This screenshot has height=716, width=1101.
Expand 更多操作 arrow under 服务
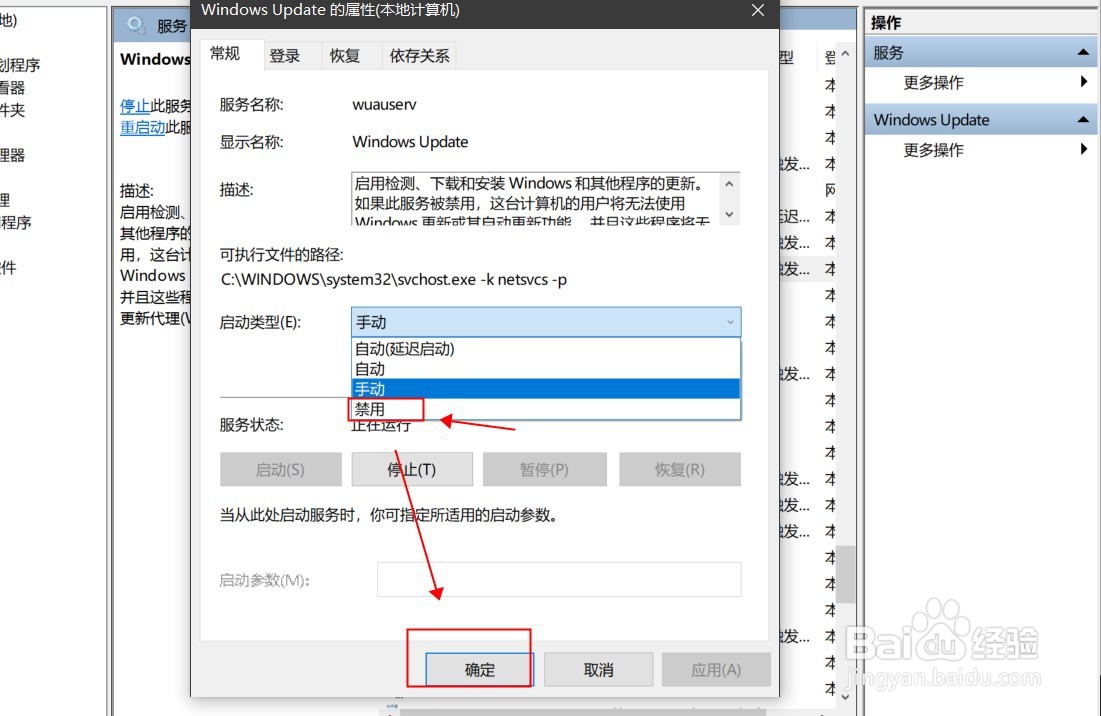1084,82
